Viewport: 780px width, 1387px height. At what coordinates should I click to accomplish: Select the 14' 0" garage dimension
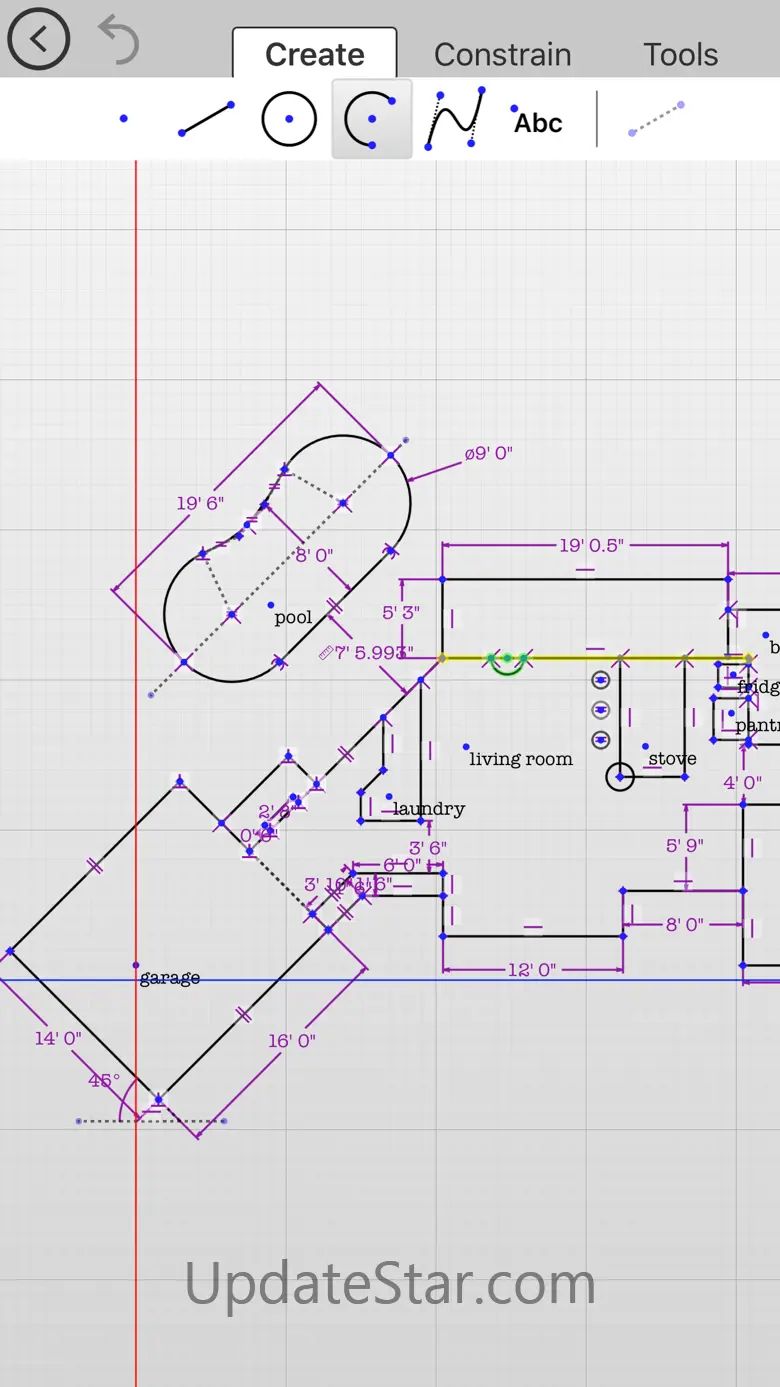[x=58, y=1038]
